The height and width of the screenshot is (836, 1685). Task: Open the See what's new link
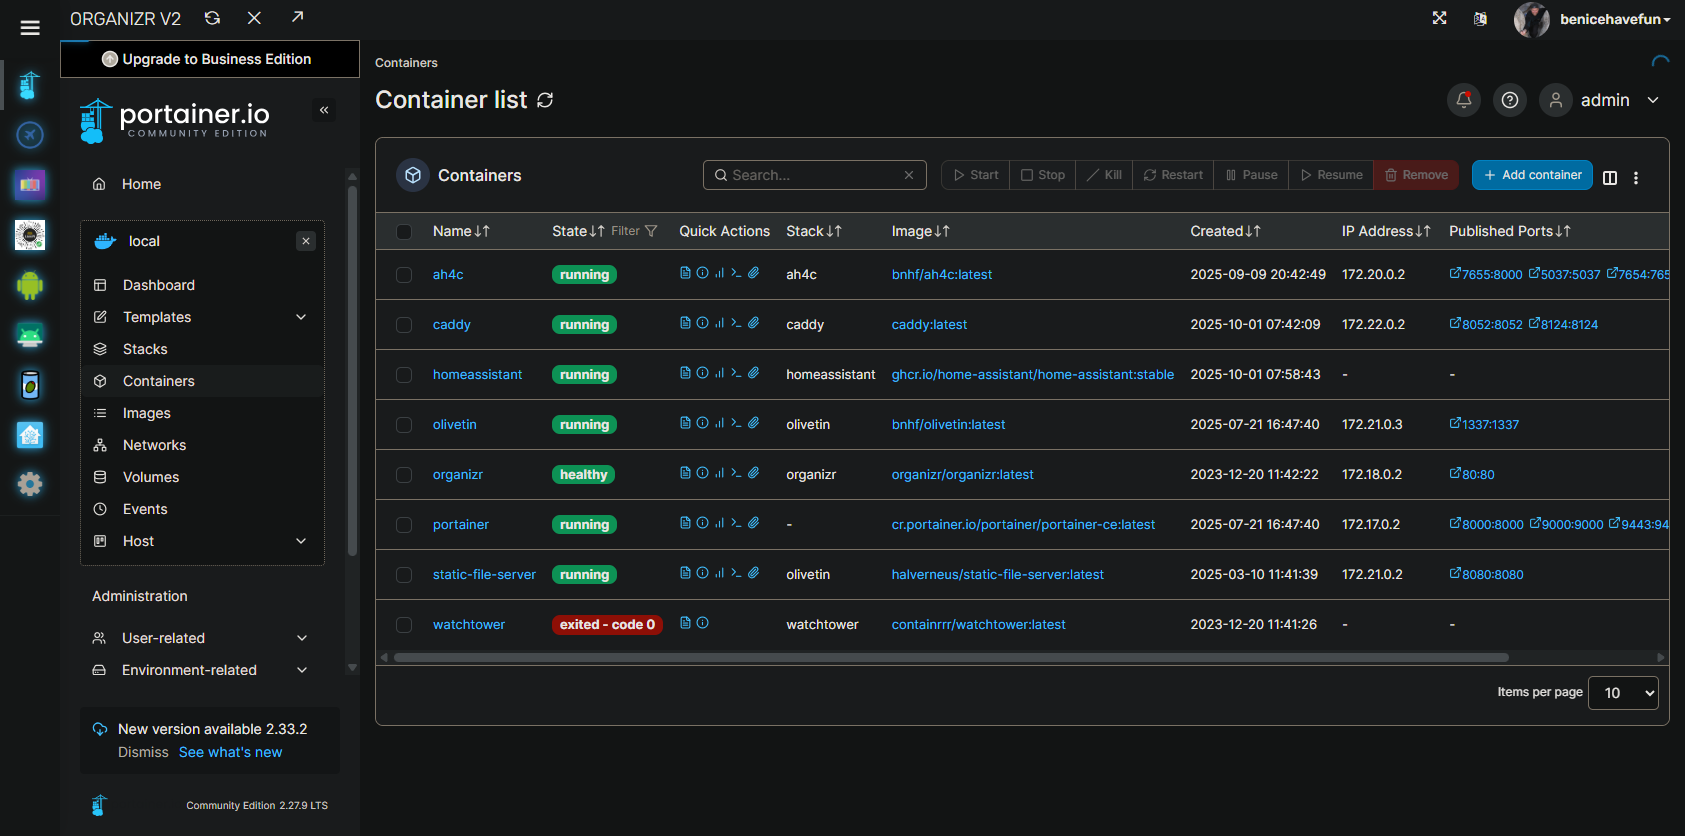tap(230, 752)
